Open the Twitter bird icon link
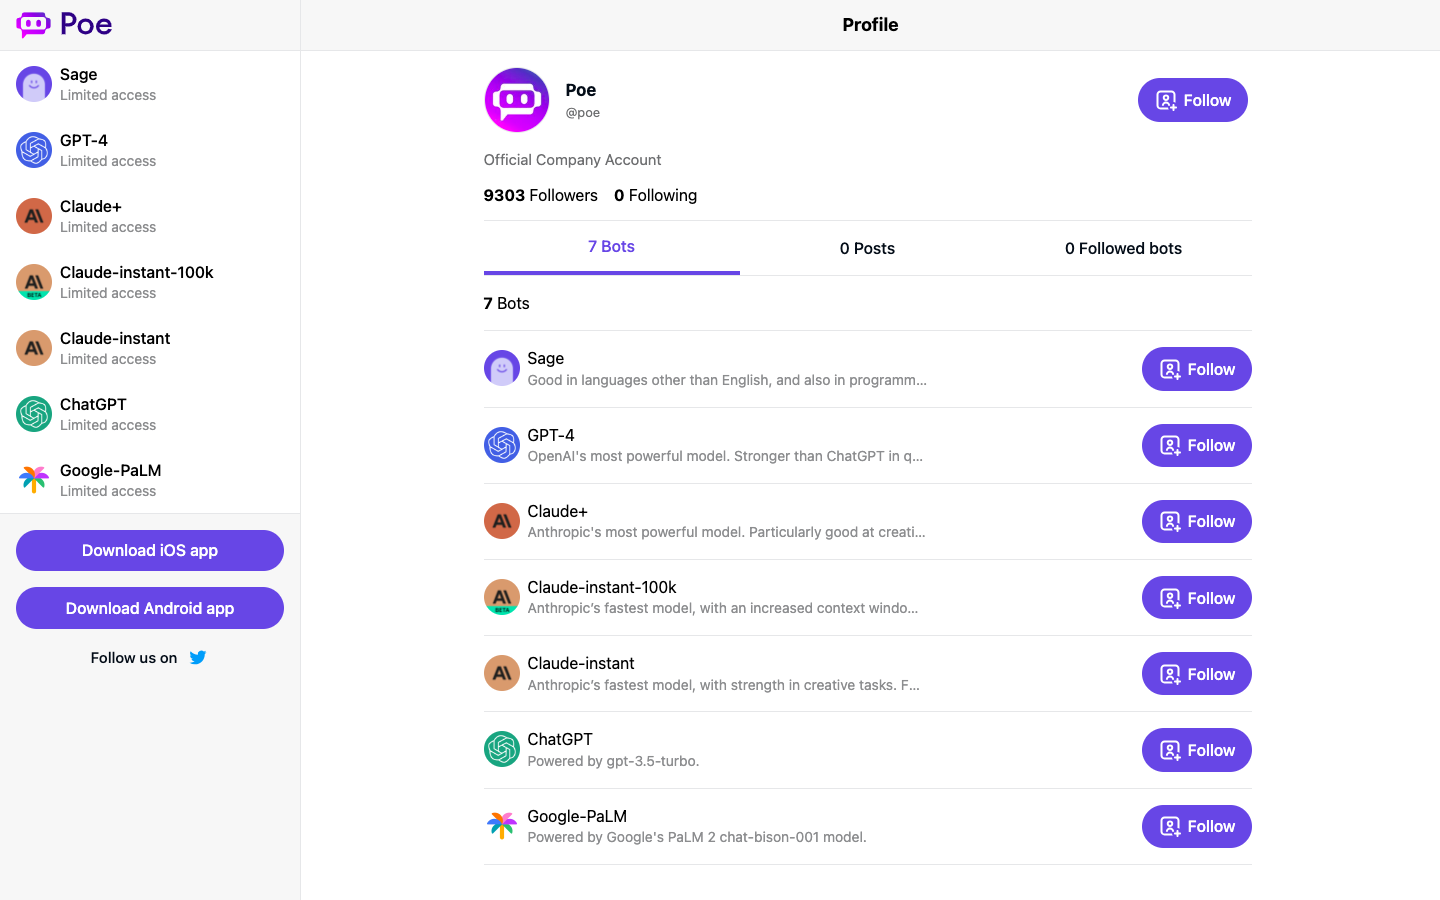Image resolution: width=1440 pixels, height=900 pixels. point(198,657)
